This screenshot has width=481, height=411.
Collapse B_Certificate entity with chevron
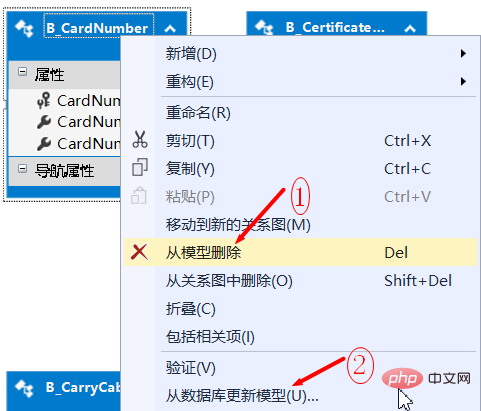click(410, 29)
